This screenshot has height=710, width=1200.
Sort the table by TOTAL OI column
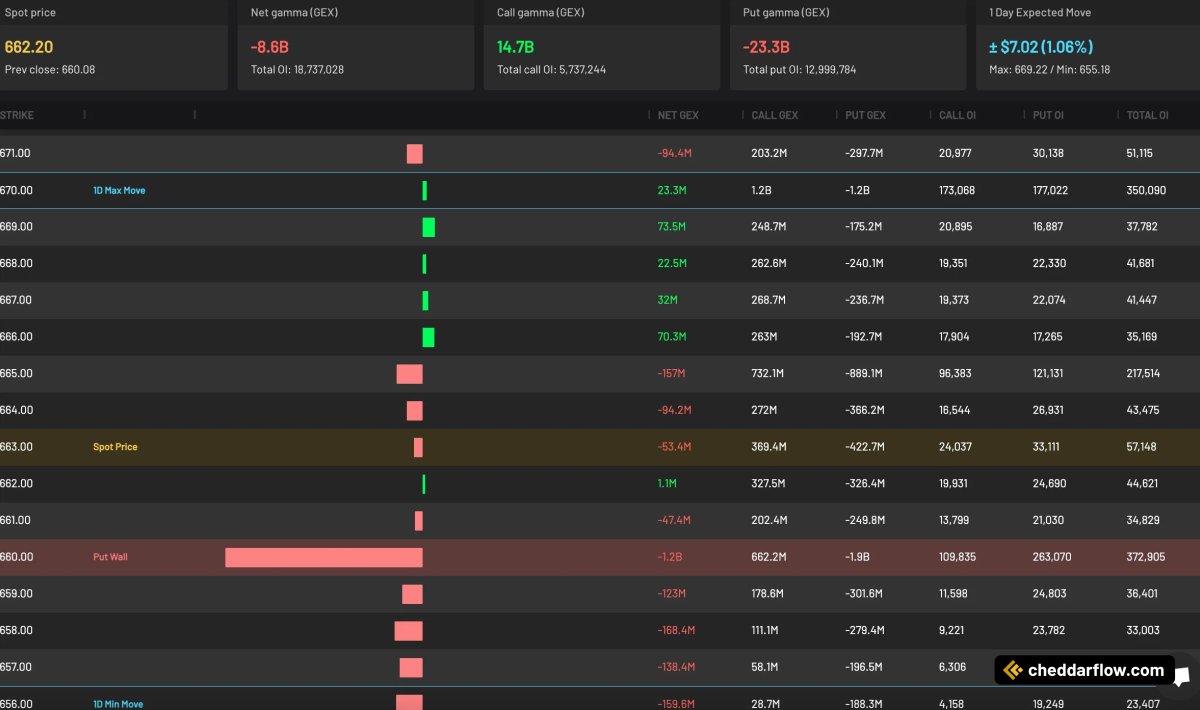click(1150, 115)
